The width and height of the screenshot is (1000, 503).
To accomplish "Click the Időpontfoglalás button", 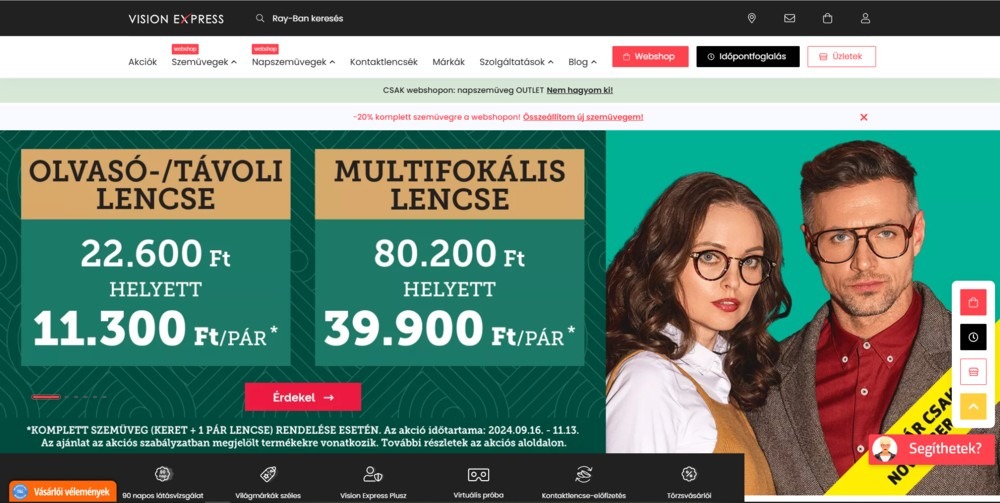I will pos(747,56).
